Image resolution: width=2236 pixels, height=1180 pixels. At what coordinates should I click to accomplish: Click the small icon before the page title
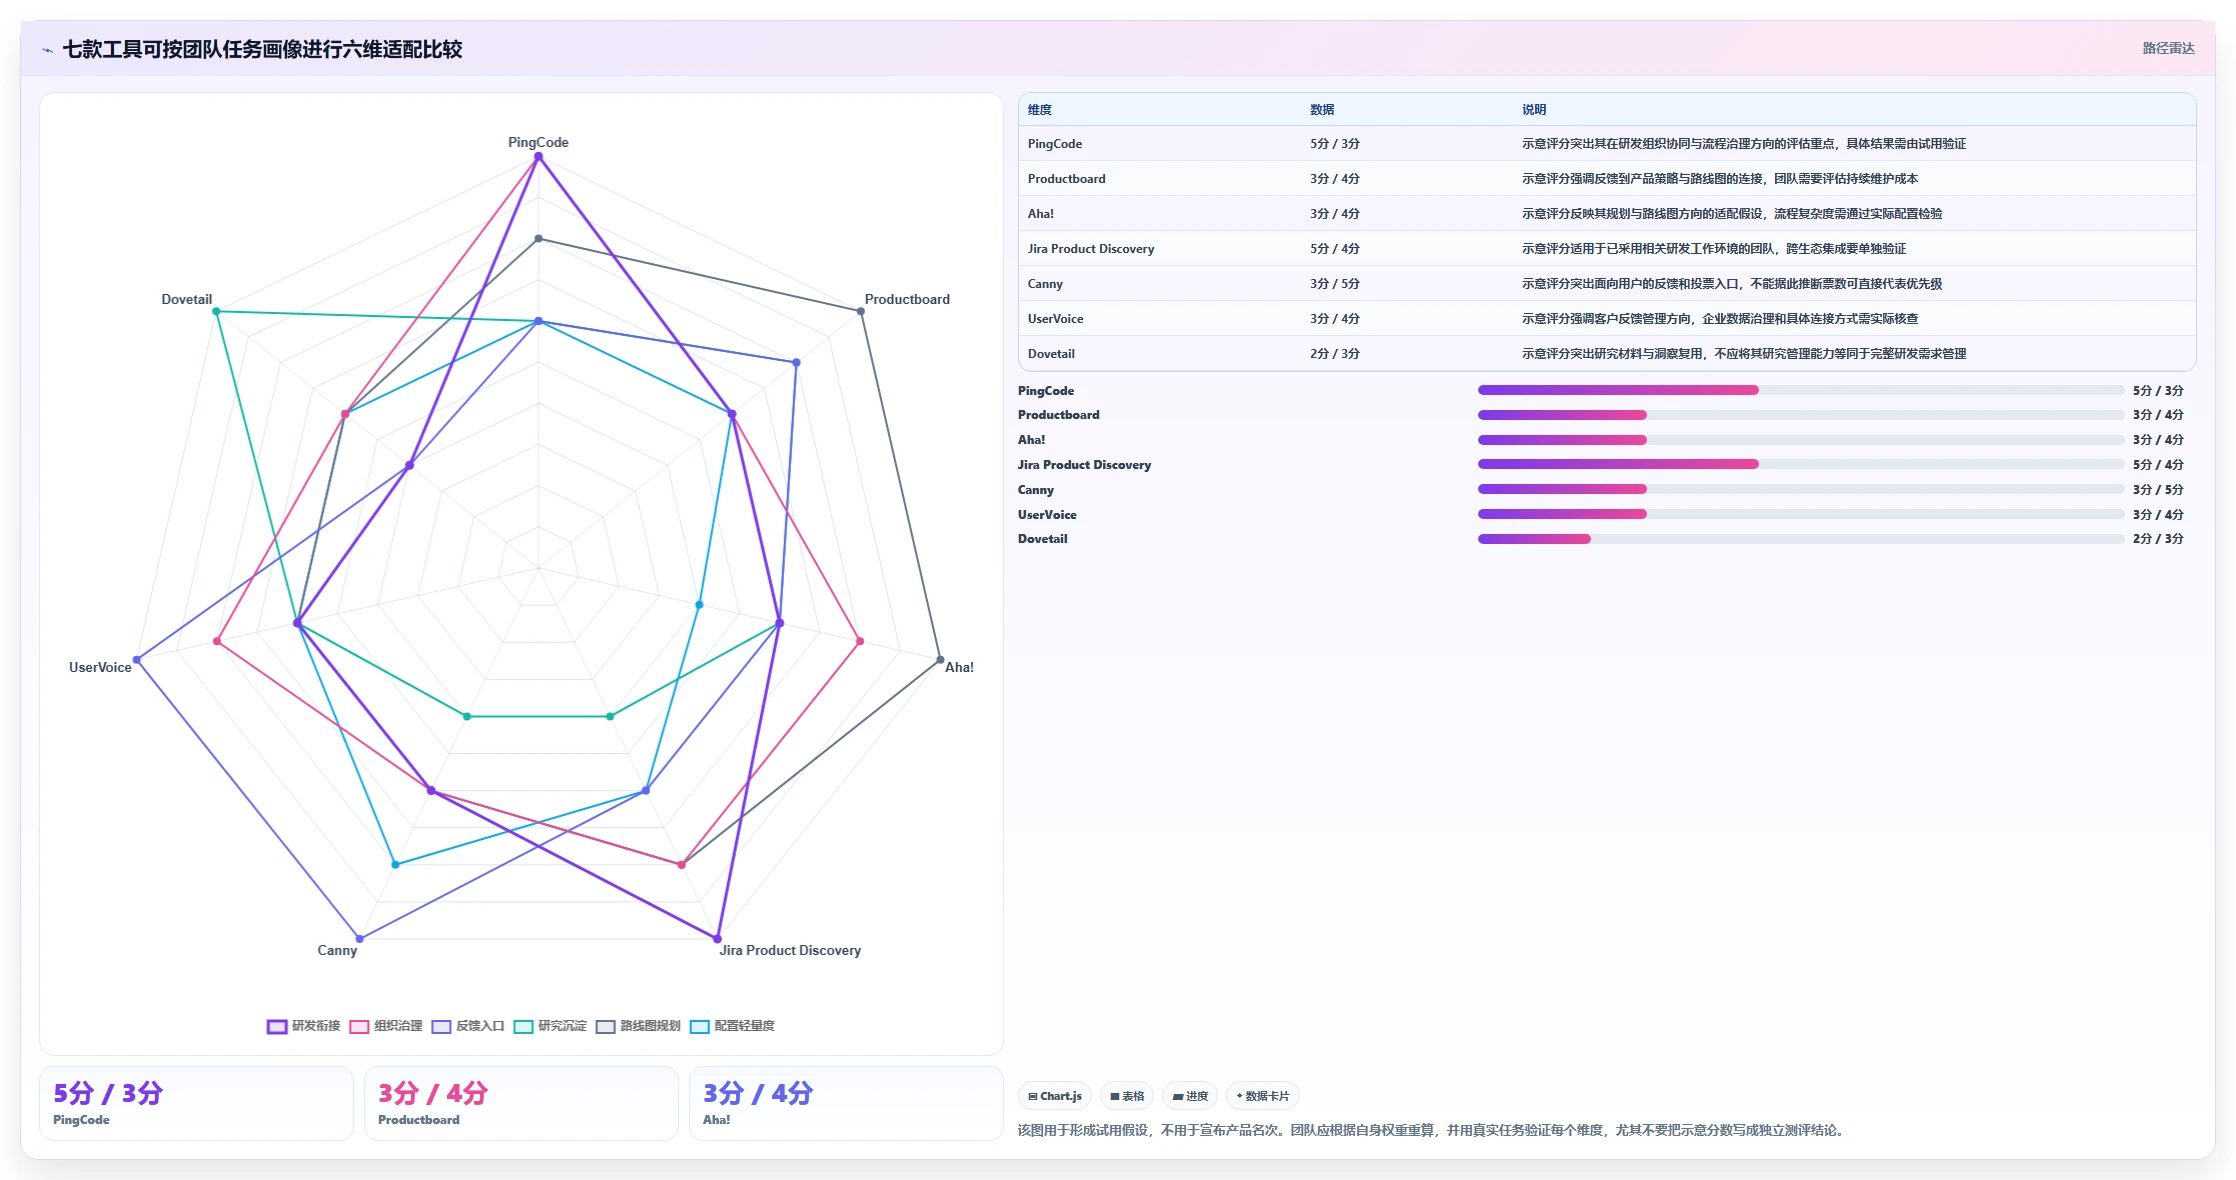(x=47, y=50)
